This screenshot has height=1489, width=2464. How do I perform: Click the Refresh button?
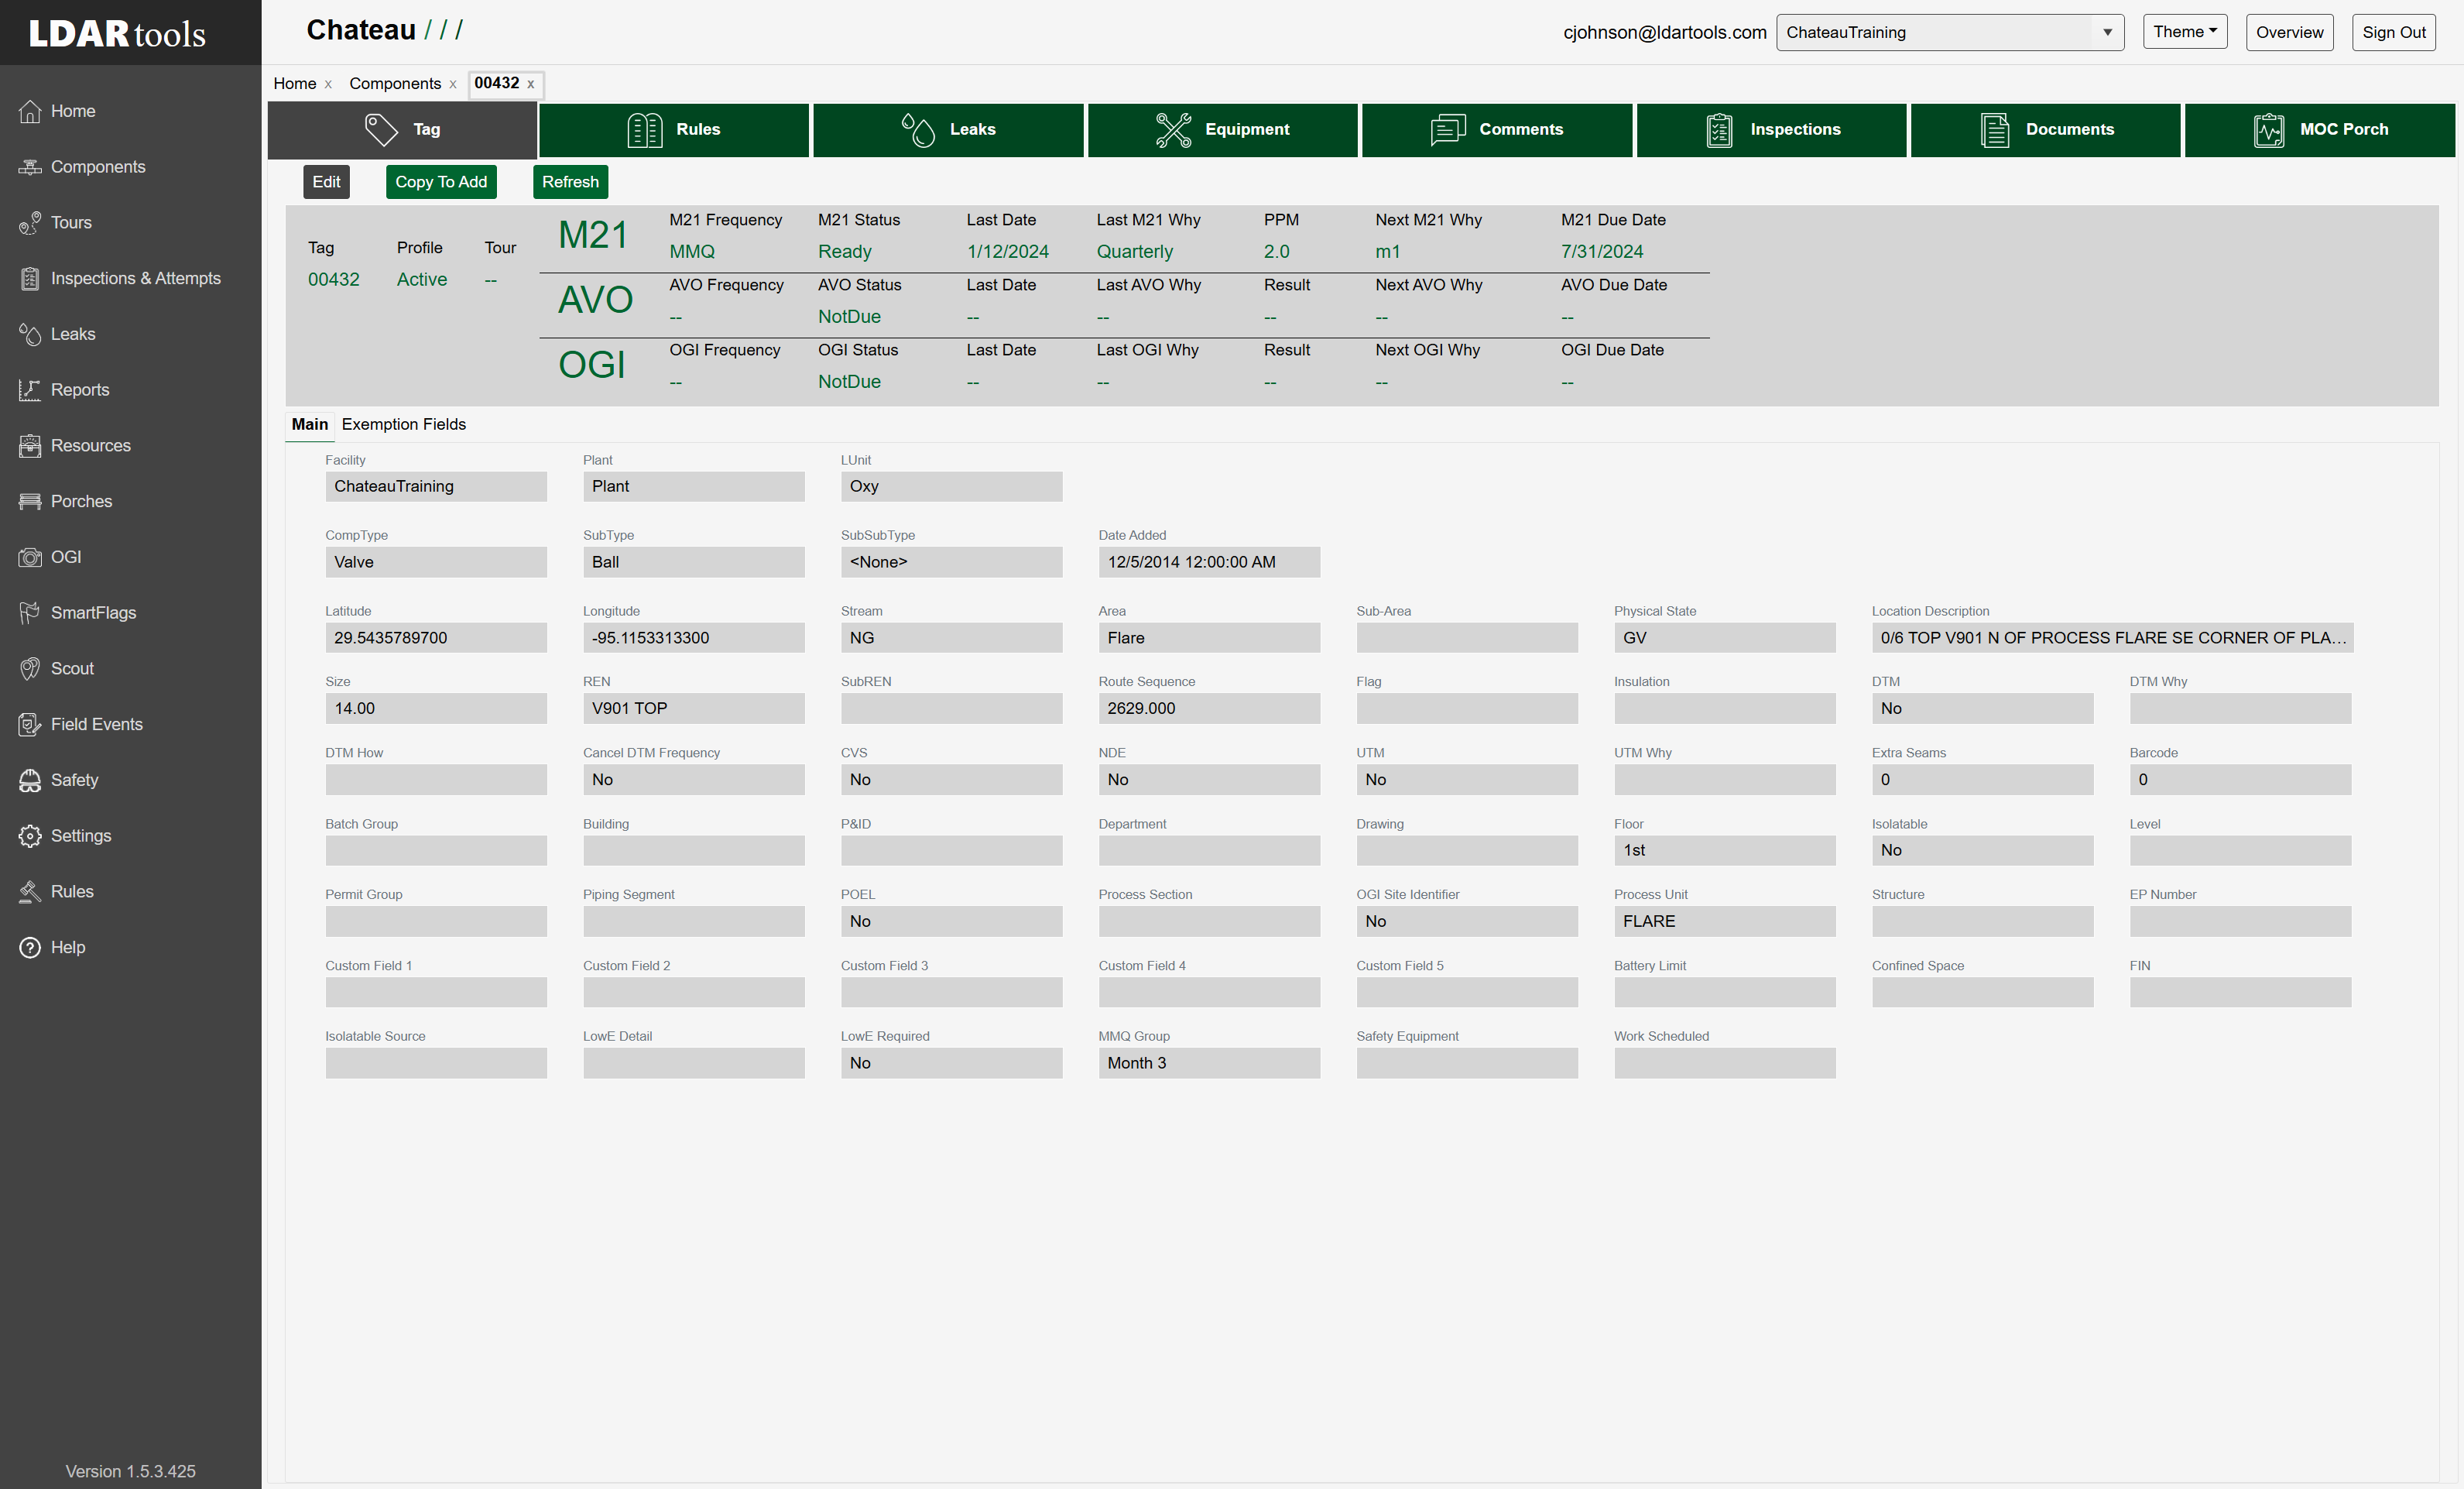point(570,182)
